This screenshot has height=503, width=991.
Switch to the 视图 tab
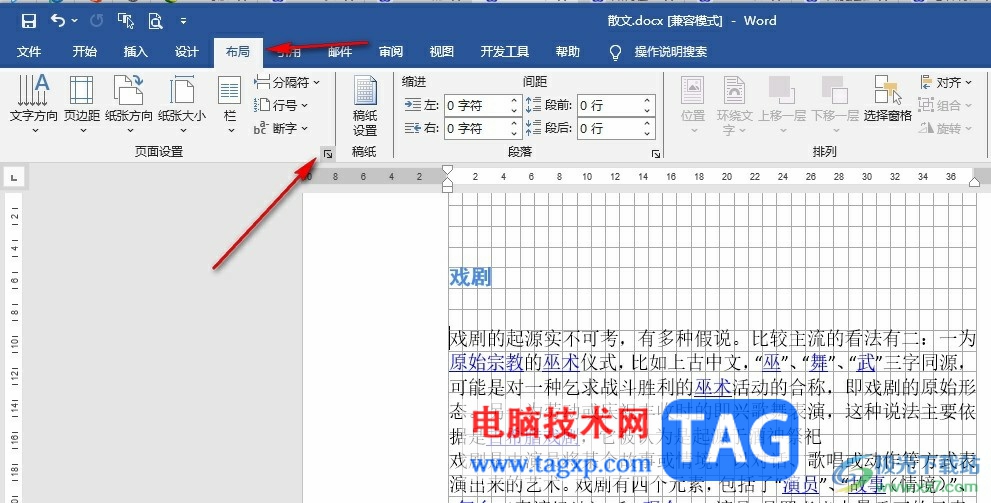click(441, 52)
